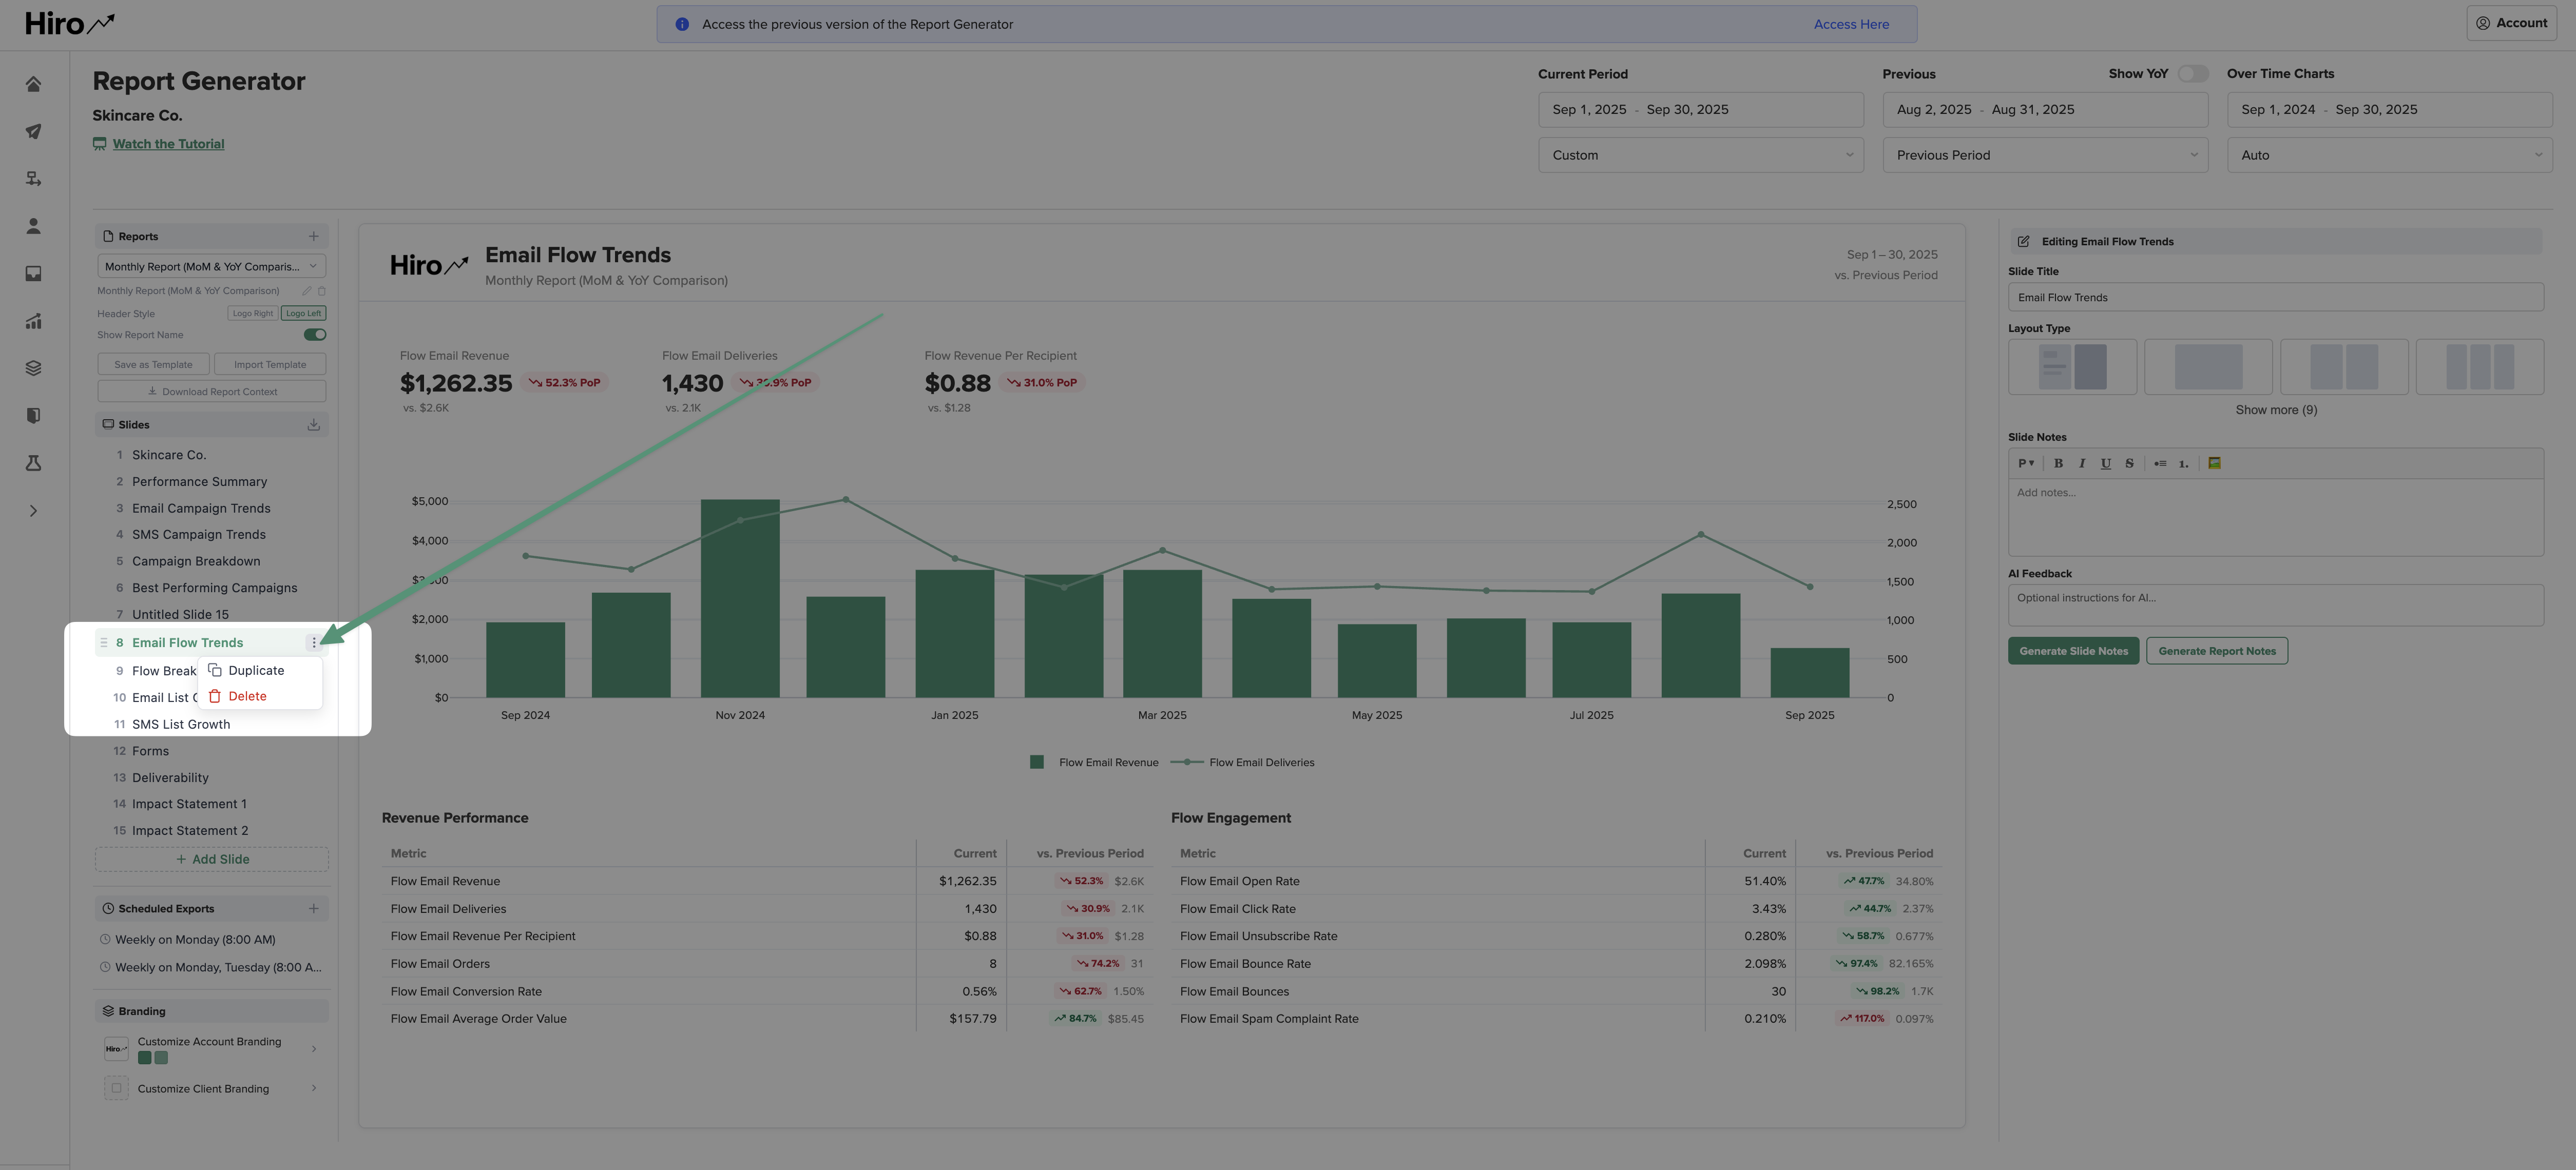
Task: Select the Performance Summary slide
Action: (x=199, y=482)
